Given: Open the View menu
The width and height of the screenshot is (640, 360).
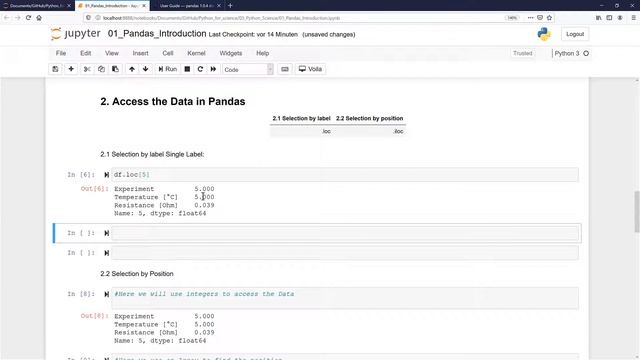Looking at the screenshot, I should click(x=112, y=53).
